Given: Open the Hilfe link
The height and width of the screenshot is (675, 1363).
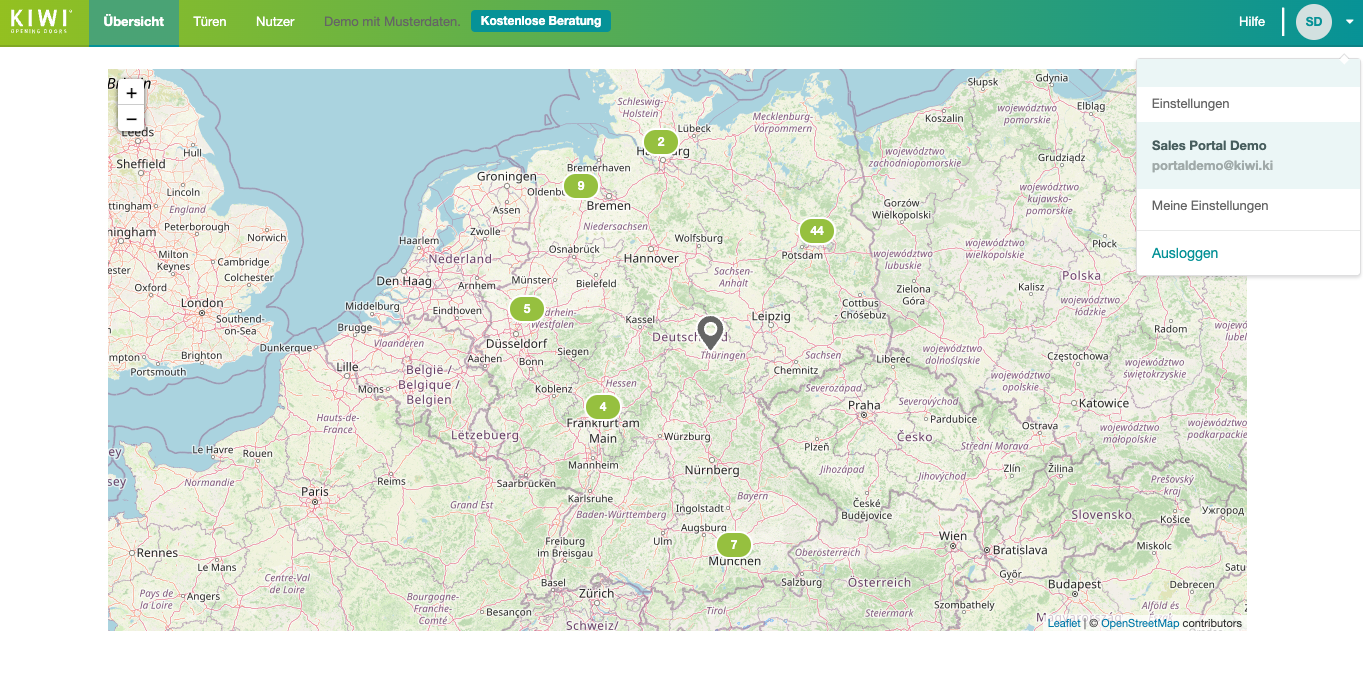Looking at the screenshot, I should [1251, 22].
